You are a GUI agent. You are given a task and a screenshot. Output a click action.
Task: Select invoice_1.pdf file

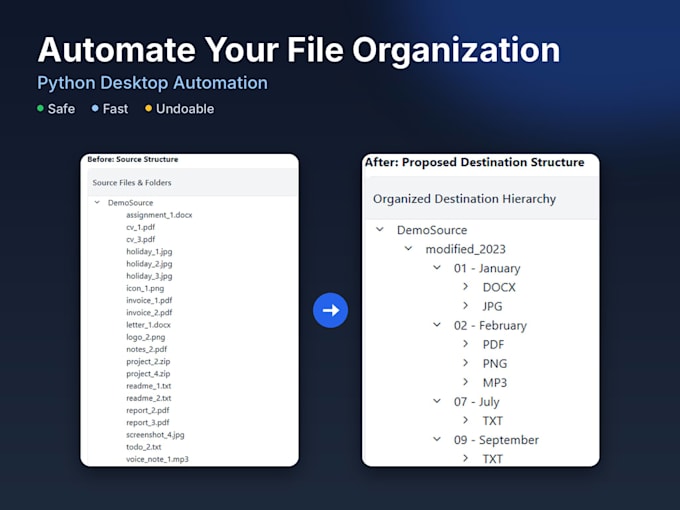coord(149,300)
